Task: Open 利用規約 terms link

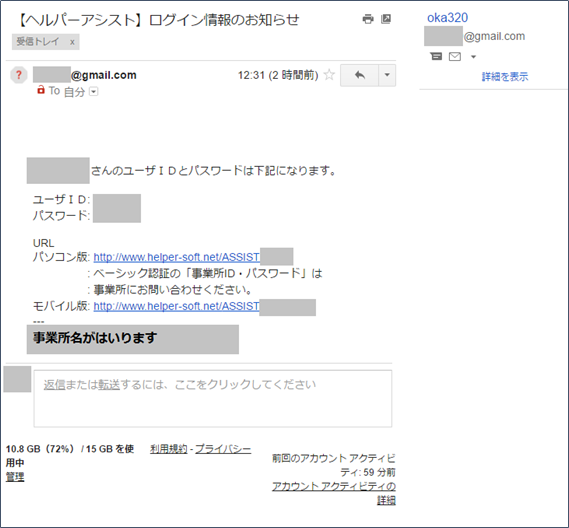Action: coord(169,449)
